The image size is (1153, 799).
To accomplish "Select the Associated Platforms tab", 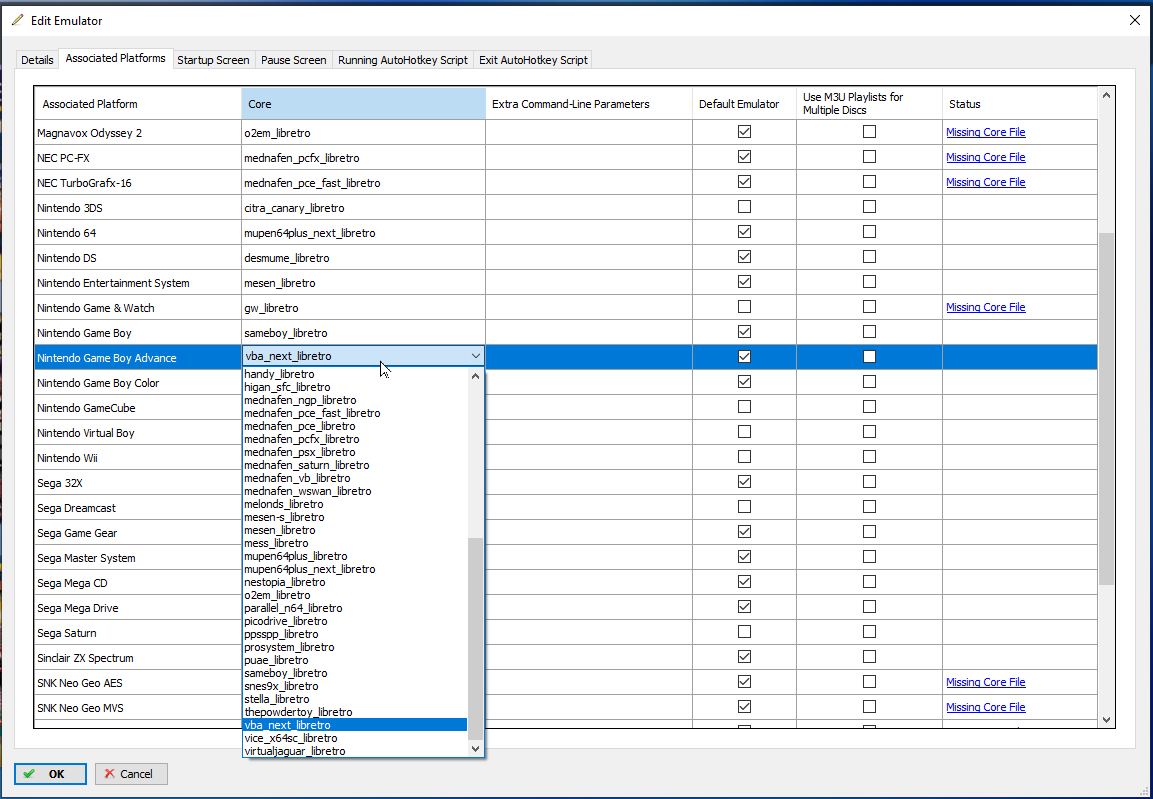I will pyautogui.click(x=115, y=58).
